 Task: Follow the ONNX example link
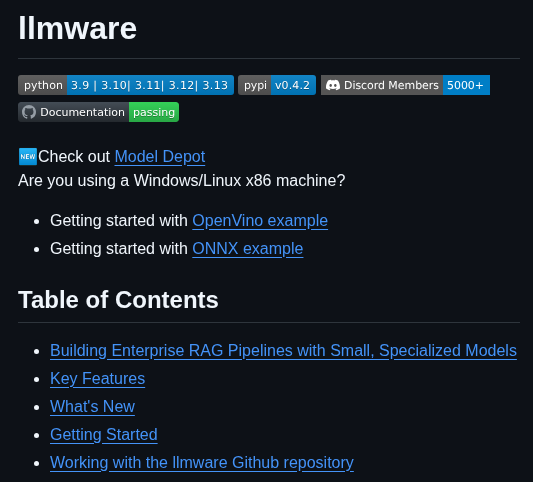248,248
